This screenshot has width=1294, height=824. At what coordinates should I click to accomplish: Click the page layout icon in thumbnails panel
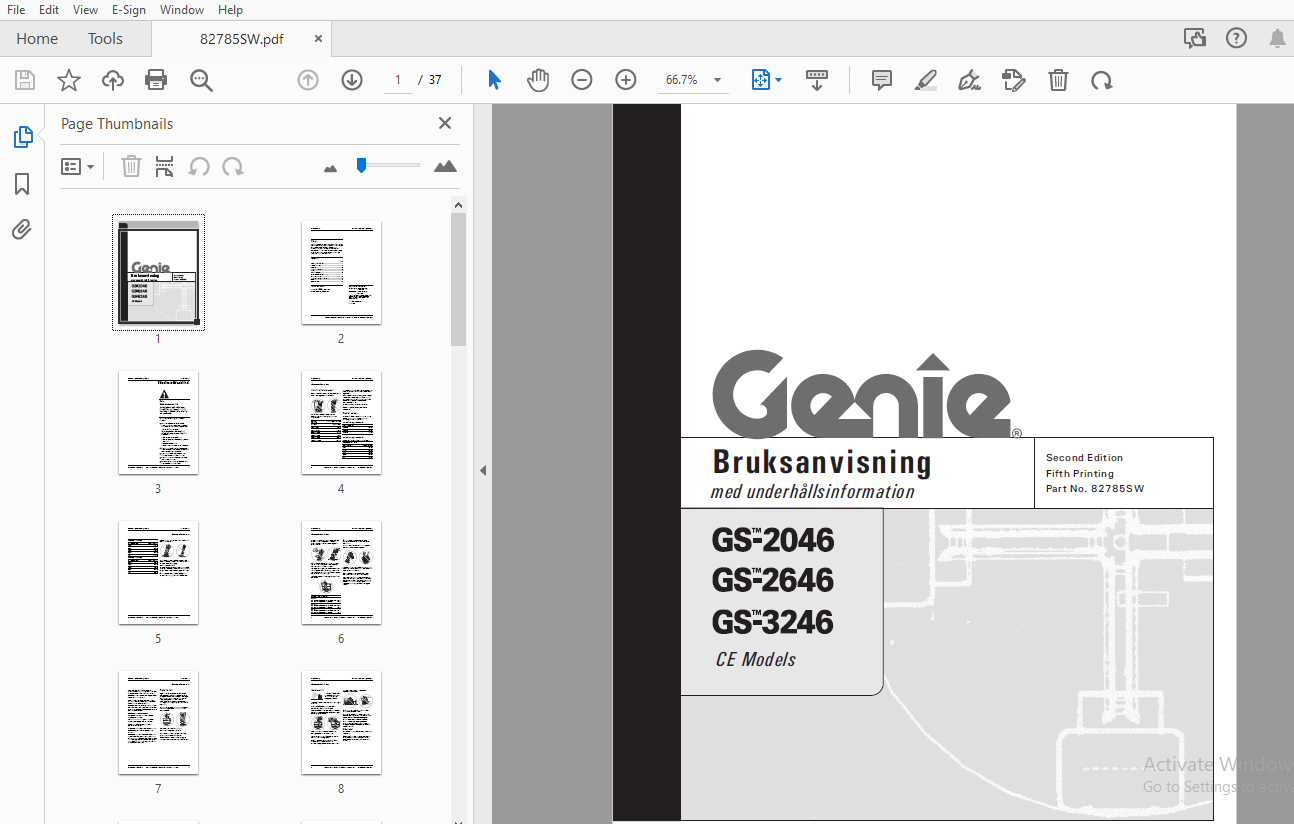[x=165, y=167]
